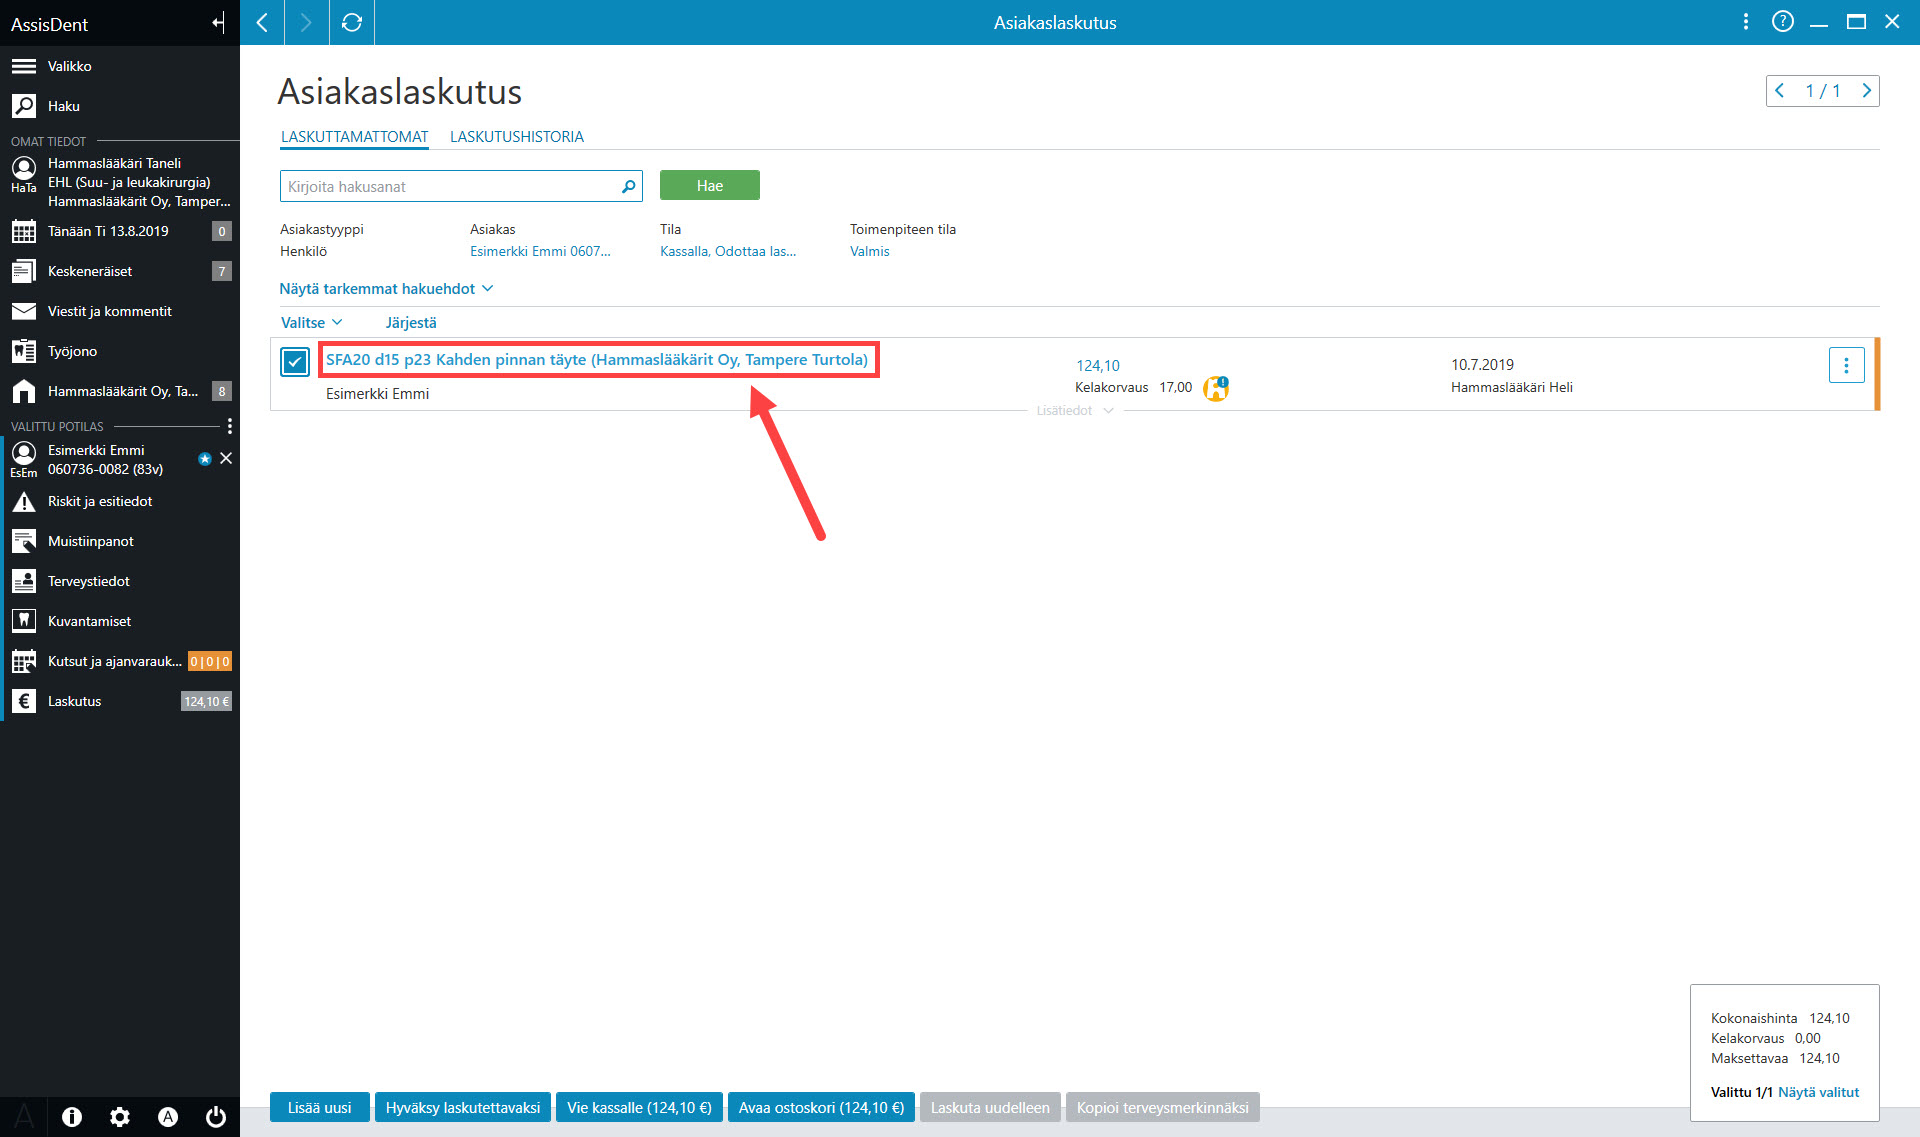1920x1137 pixels.
Task: Open Hammaslääkärit Oy clinic home item
Action: click(x=120, y=391)
